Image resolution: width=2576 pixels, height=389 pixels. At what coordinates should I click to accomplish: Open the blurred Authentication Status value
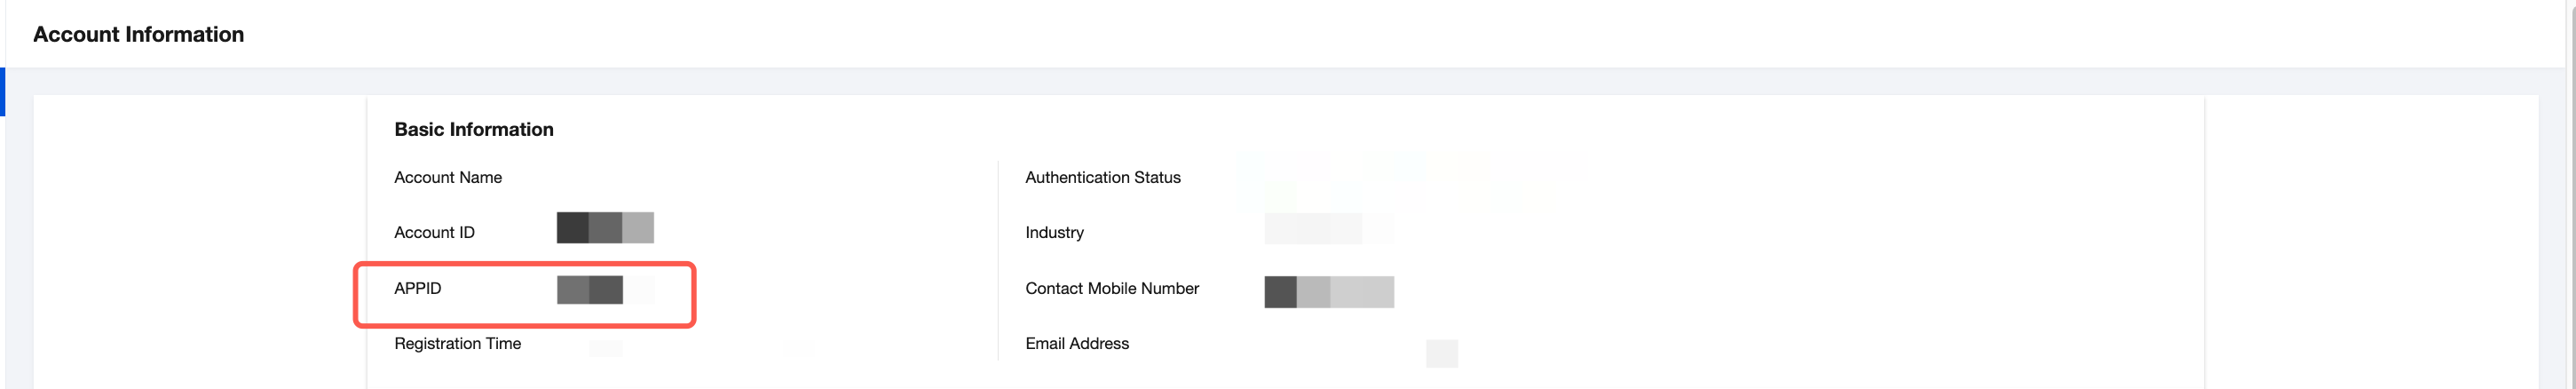click(x=1410, y=180)
